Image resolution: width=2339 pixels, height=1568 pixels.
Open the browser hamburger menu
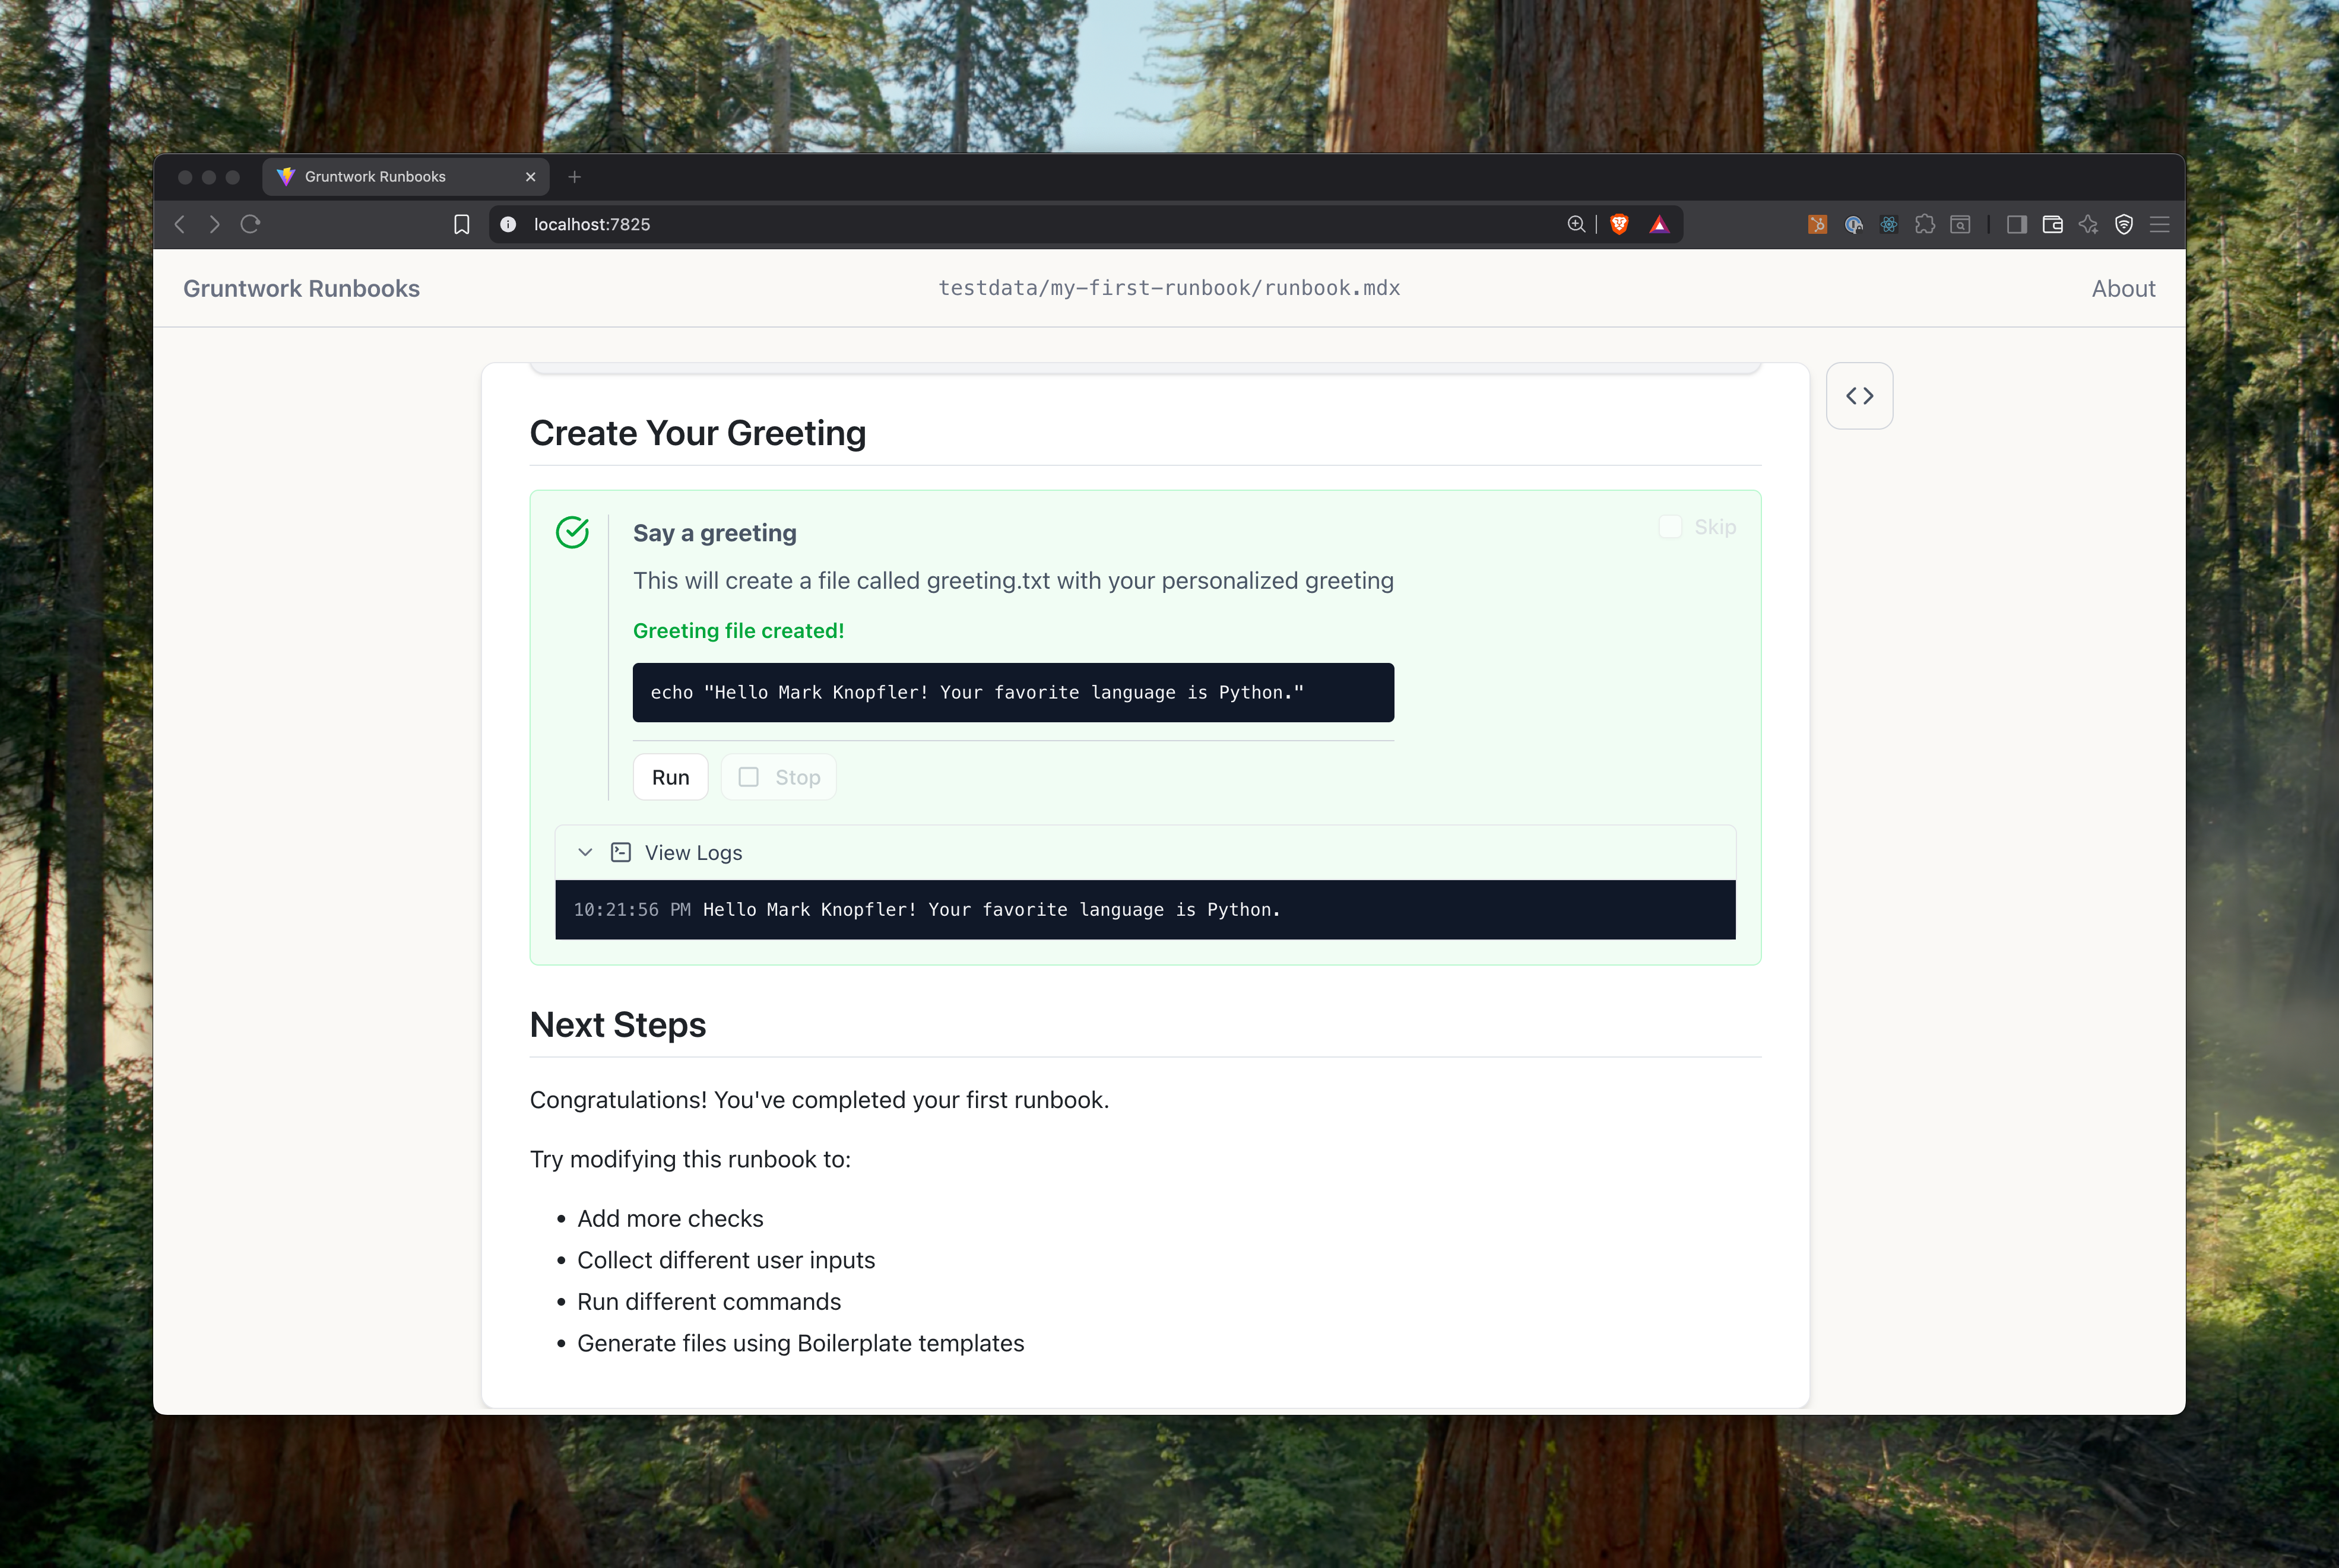[2160, 224]
